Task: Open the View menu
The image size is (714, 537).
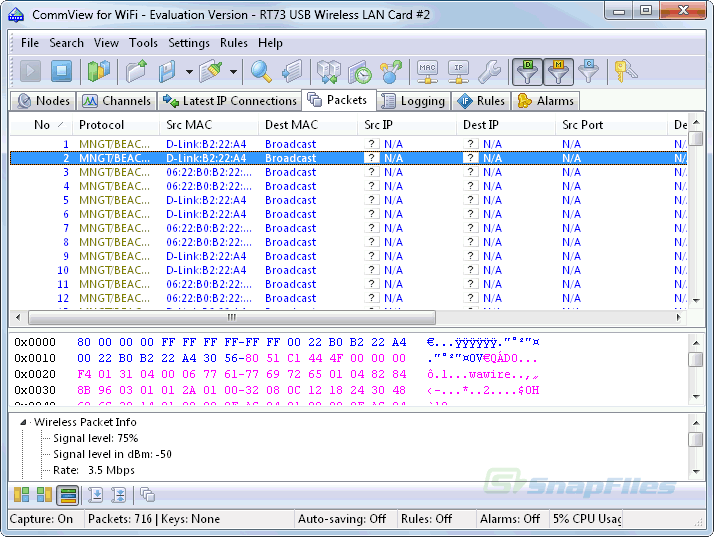Action: (x=106, y=43)
